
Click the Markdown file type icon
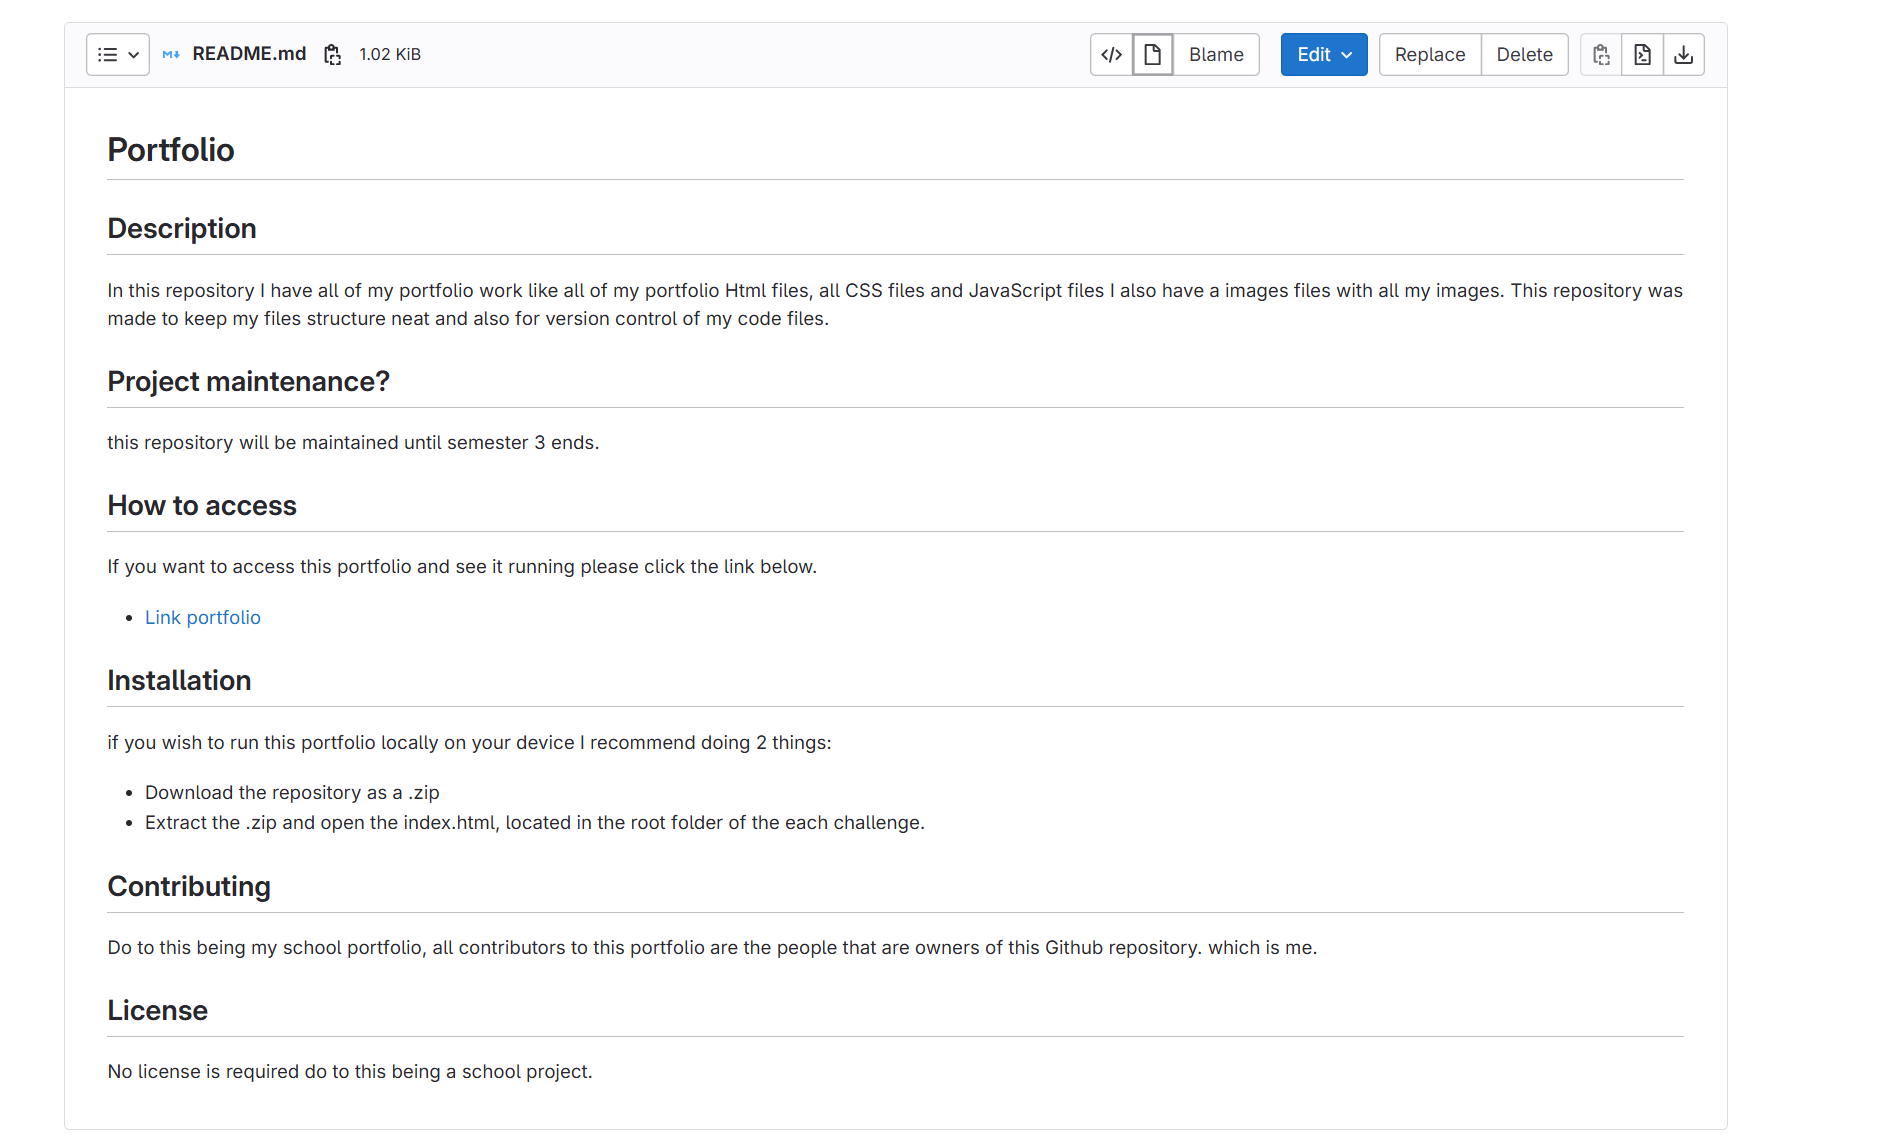pos(171,55)
